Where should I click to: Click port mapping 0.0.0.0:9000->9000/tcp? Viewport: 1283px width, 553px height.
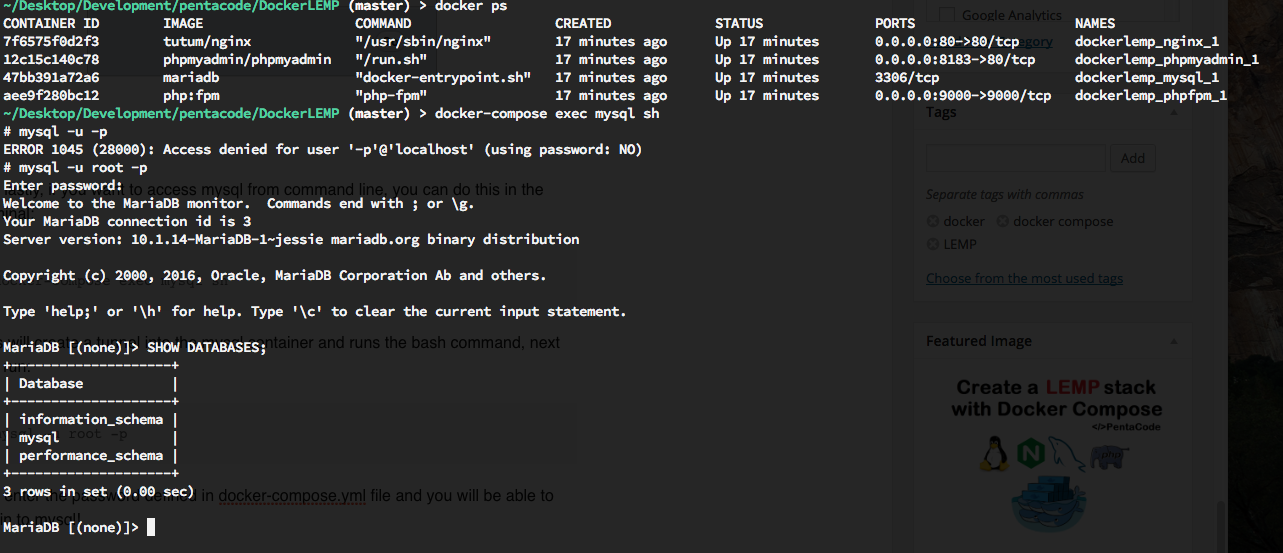963,96
